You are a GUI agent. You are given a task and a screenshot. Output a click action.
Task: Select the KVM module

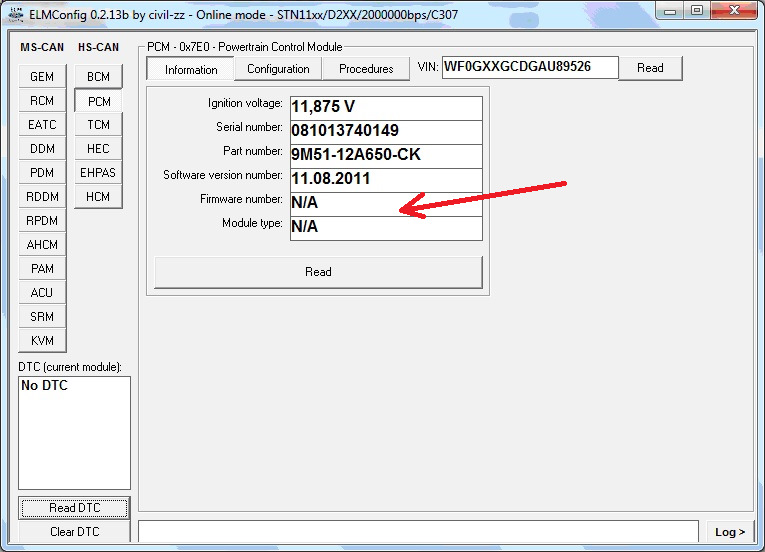(x=42, y=340)
